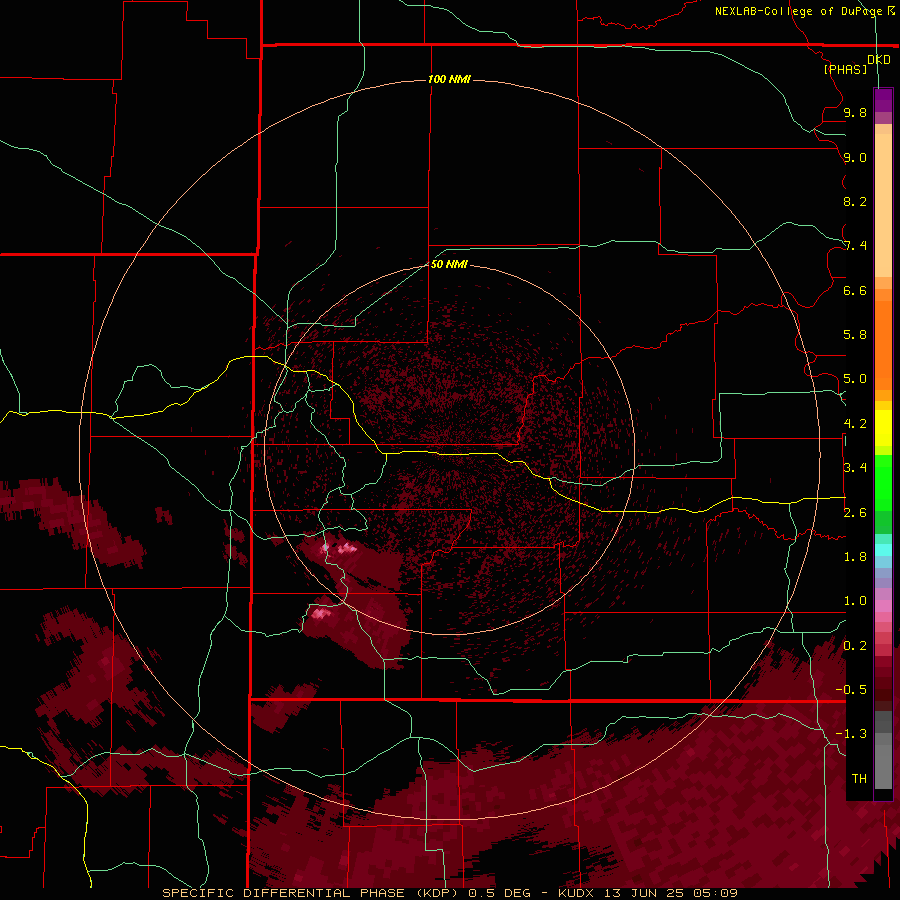The image size is (900, 900).
Task: Pick the light peach color scale segment
Action: coord(883,205)
